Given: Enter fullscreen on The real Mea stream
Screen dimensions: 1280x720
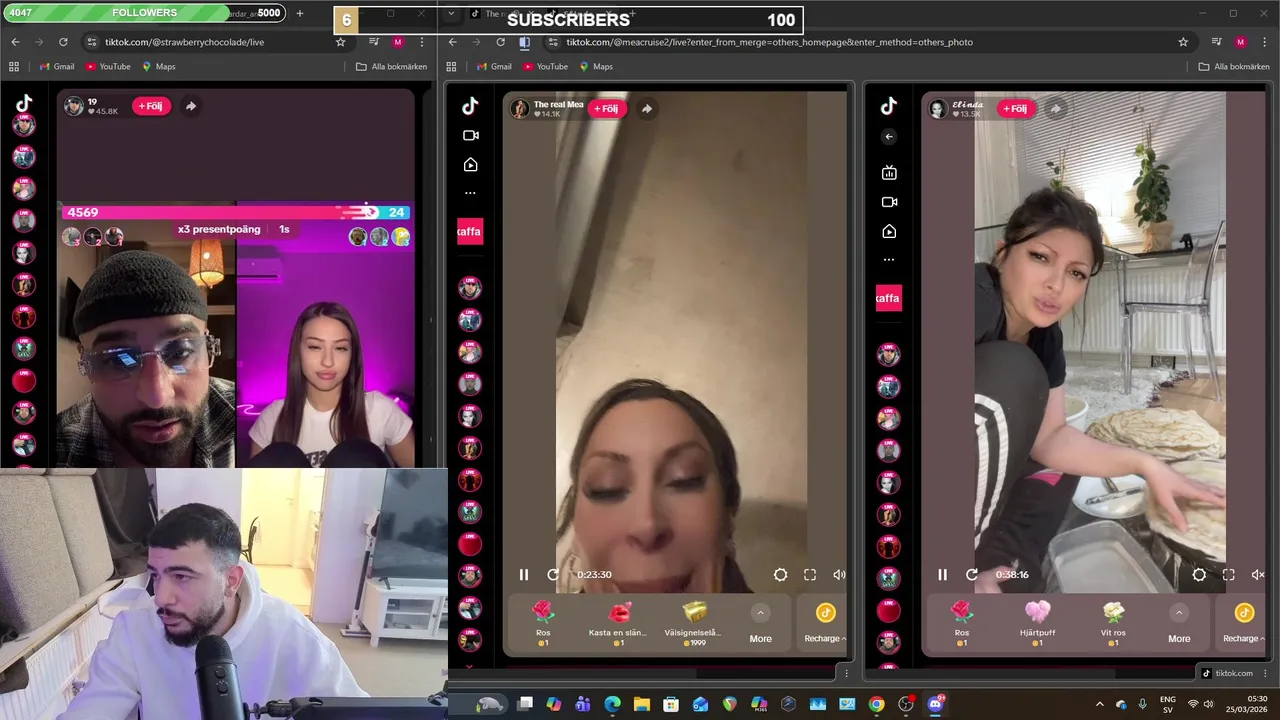Looking at the screenshot, I should click(x=810, y=574).
